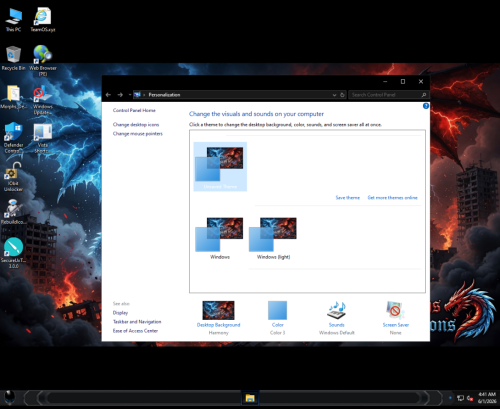Open RebuildIco... desktop shortcut
Image resolution: width=500 pixels, height=409 pixels.
(x=13, y=212)
